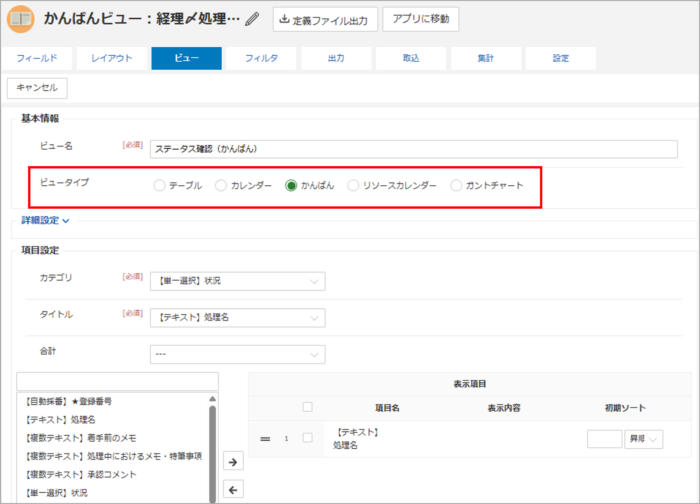Click the 定義ファイル出力 button
Viewport: 700px width, 504px height.
point(325,20)
